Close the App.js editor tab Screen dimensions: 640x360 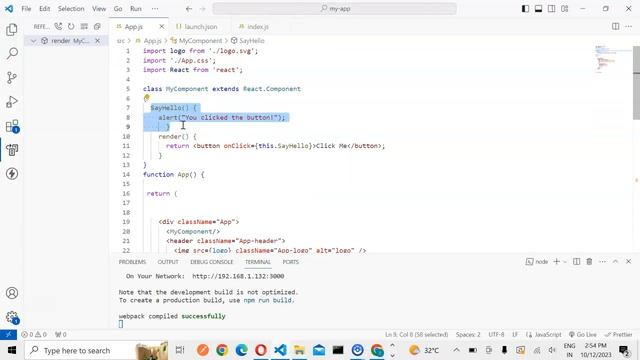[162, 27]
